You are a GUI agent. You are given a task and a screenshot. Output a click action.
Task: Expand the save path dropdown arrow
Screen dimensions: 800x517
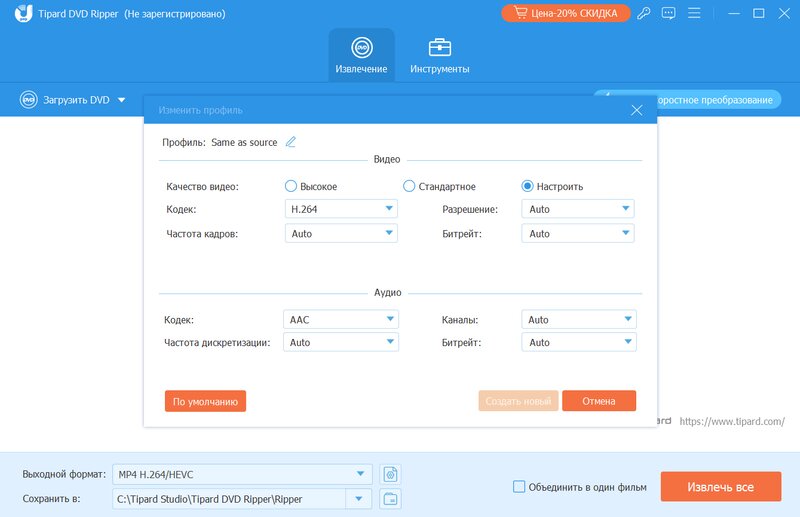[x=359, y=499]
